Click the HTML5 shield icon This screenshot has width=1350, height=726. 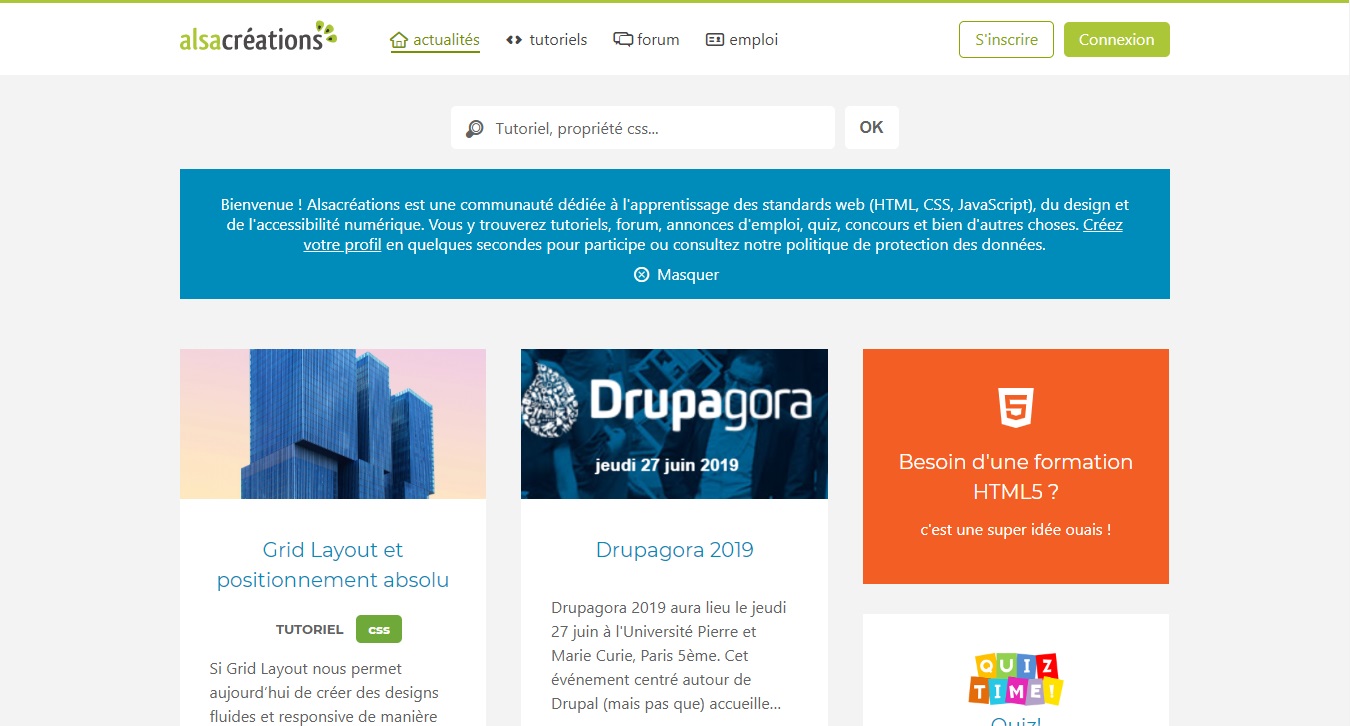(x=1016, y=408)
